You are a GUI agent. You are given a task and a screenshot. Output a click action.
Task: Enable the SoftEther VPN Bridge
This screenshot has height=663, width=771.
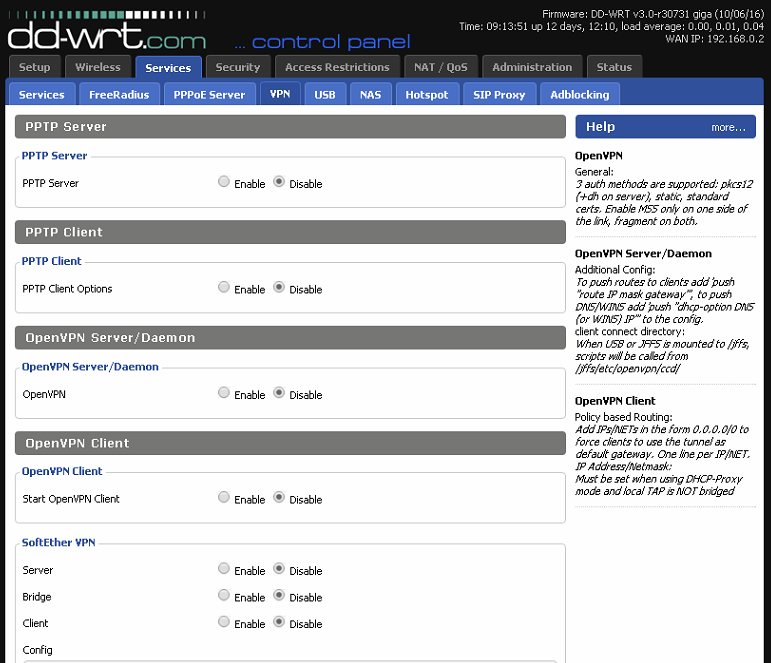pyautogui.click(x=224, y=595)
